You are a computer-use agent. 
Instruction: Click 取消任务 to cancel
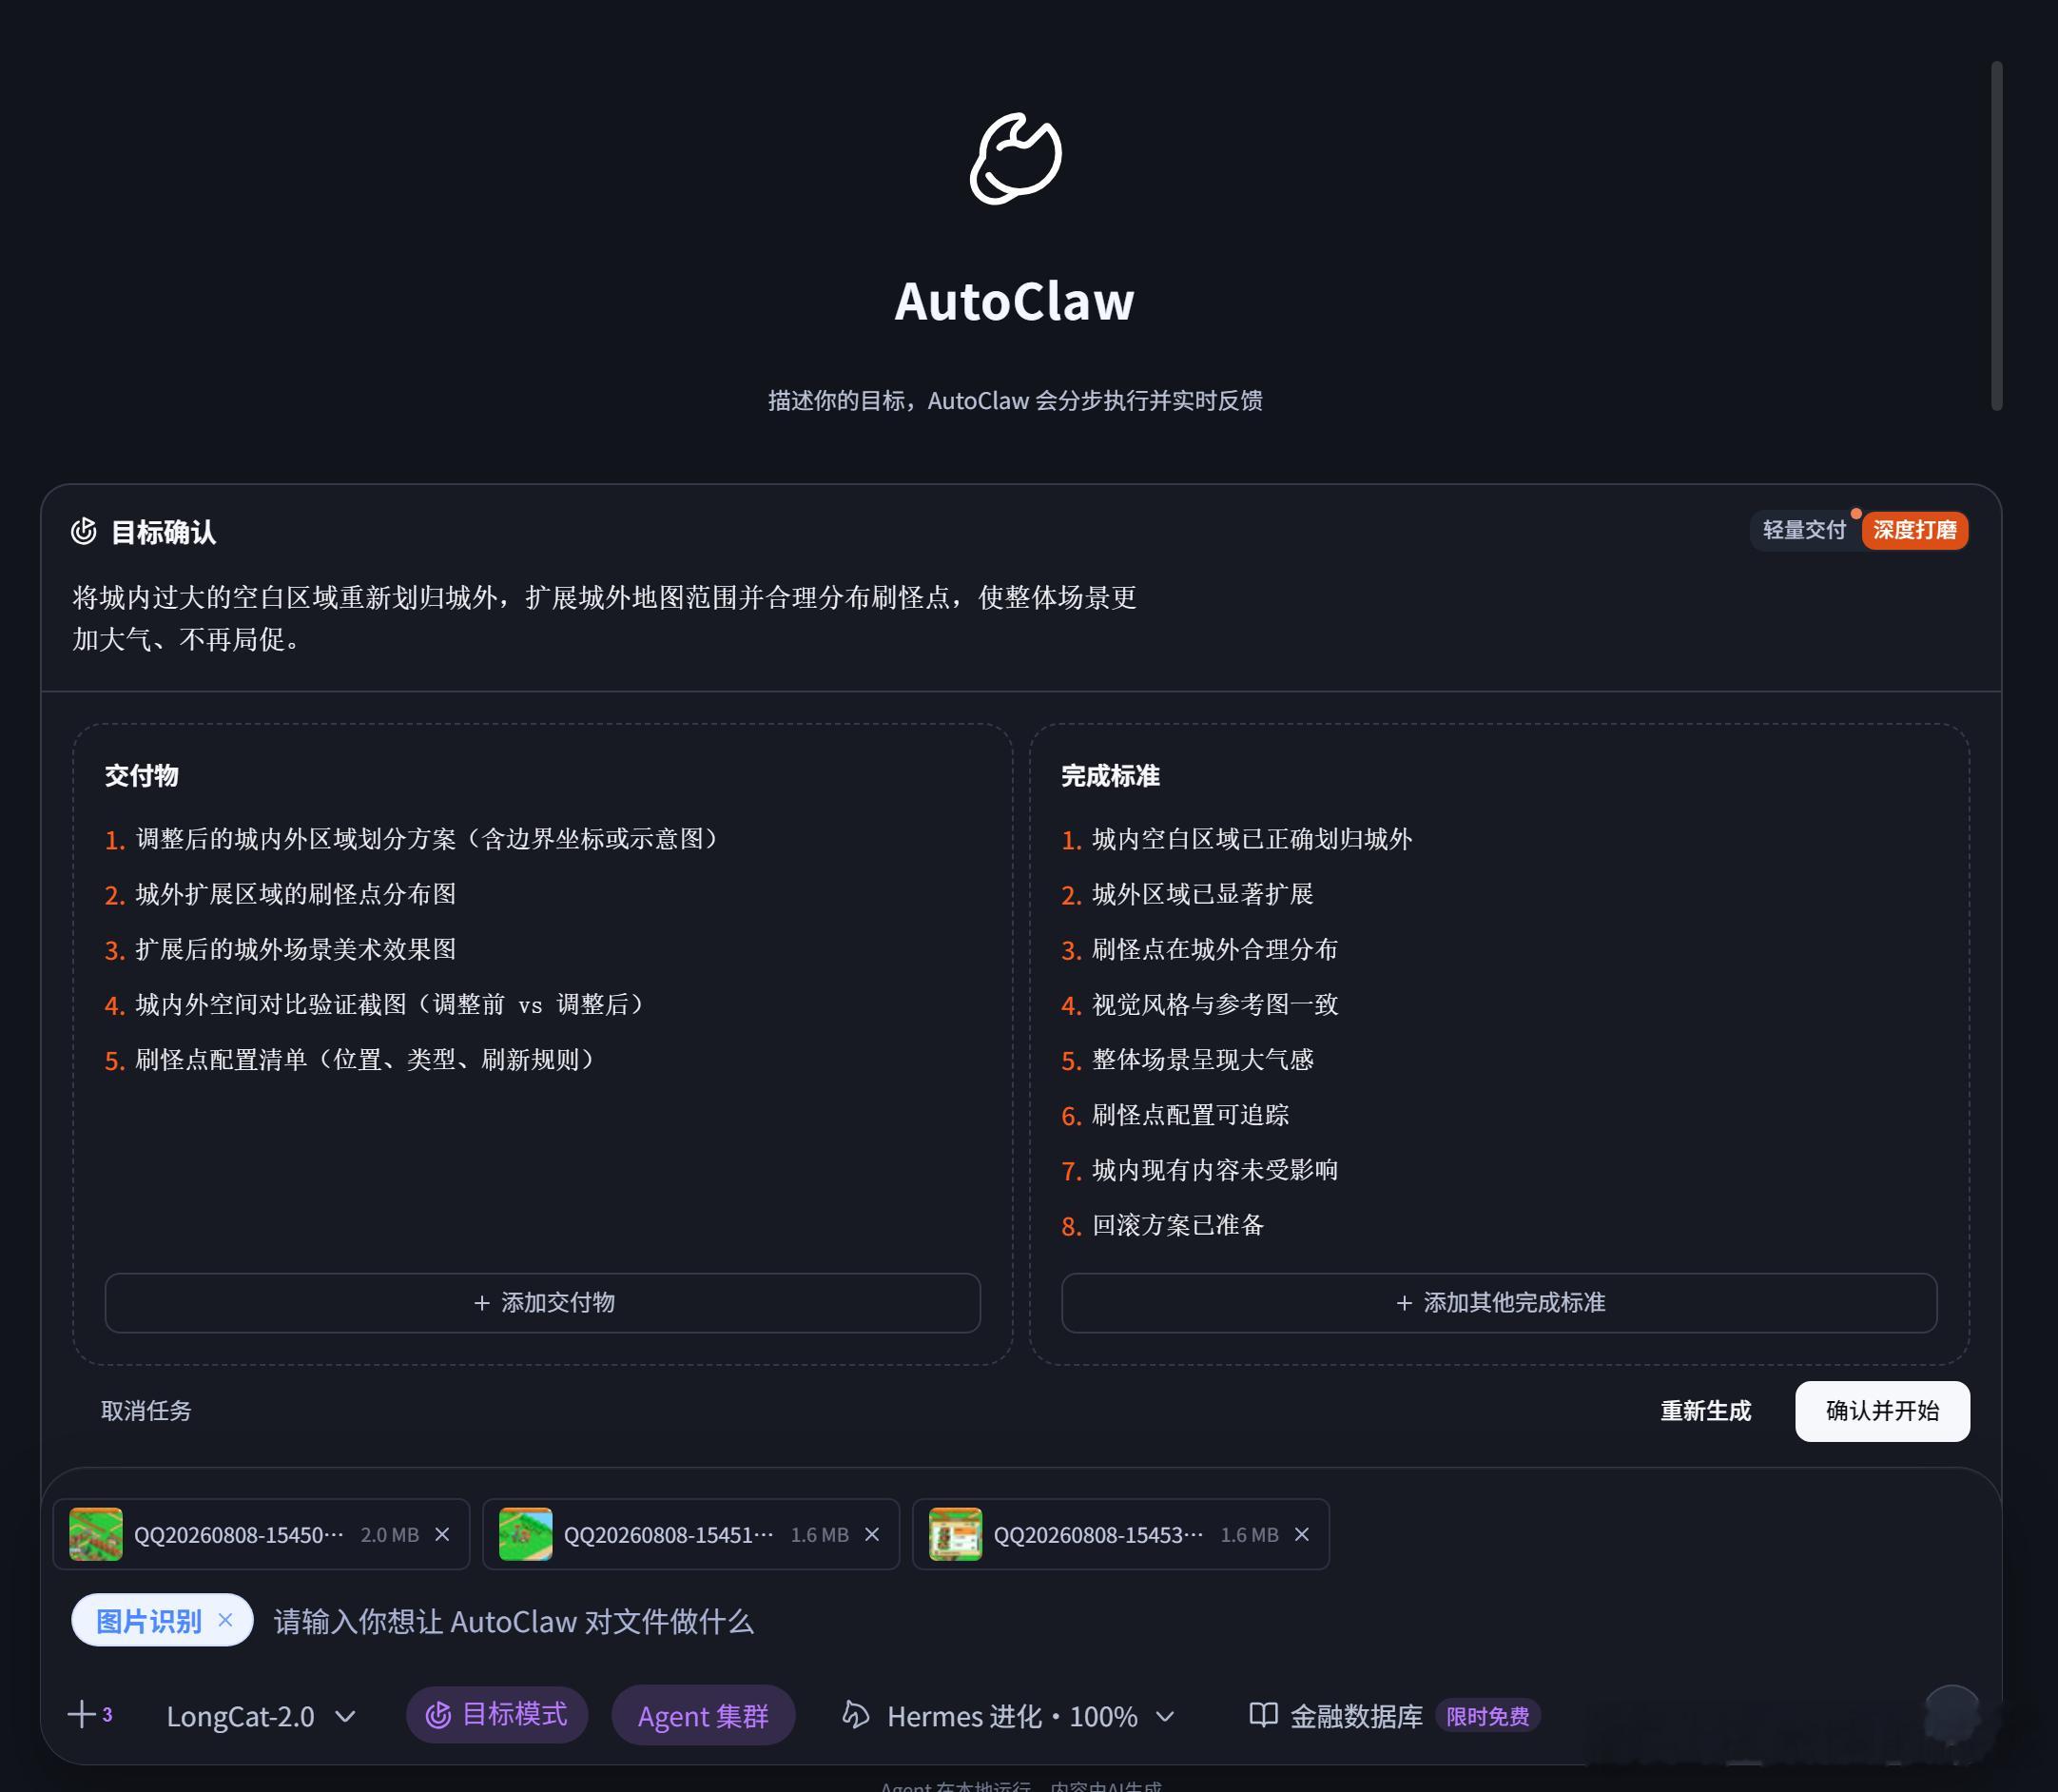tap(146, 1410)
